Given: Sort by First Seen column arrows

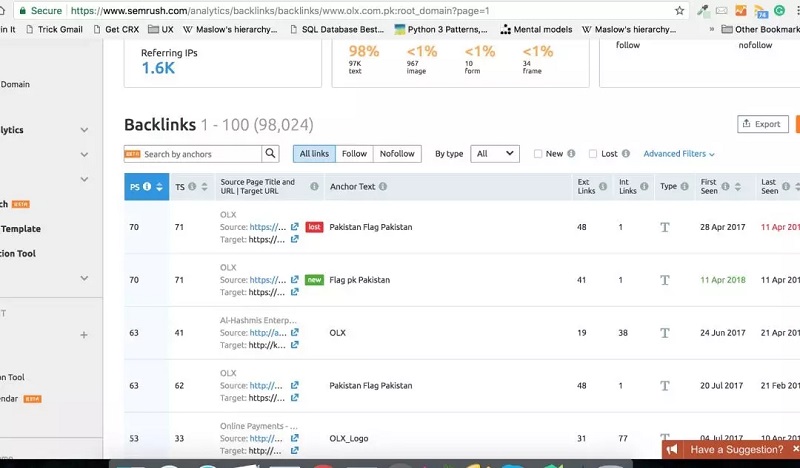Looking at the screenshot, I should (x=737, y=186).
